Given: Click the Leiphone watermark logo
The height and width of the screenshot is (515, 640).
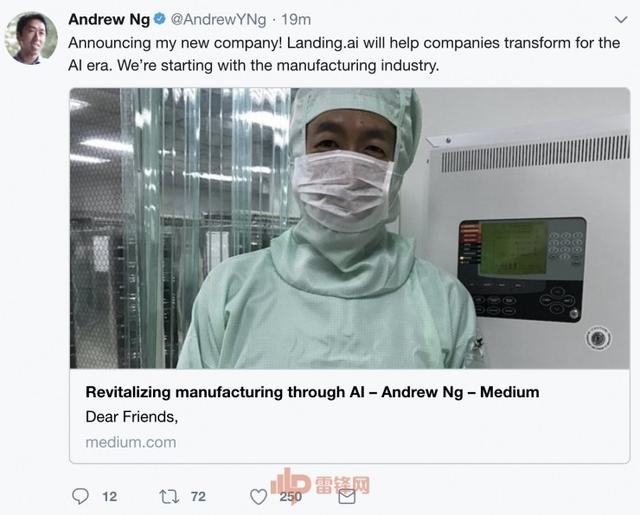Looking at the screenshot, I should [x=320, y=484].
